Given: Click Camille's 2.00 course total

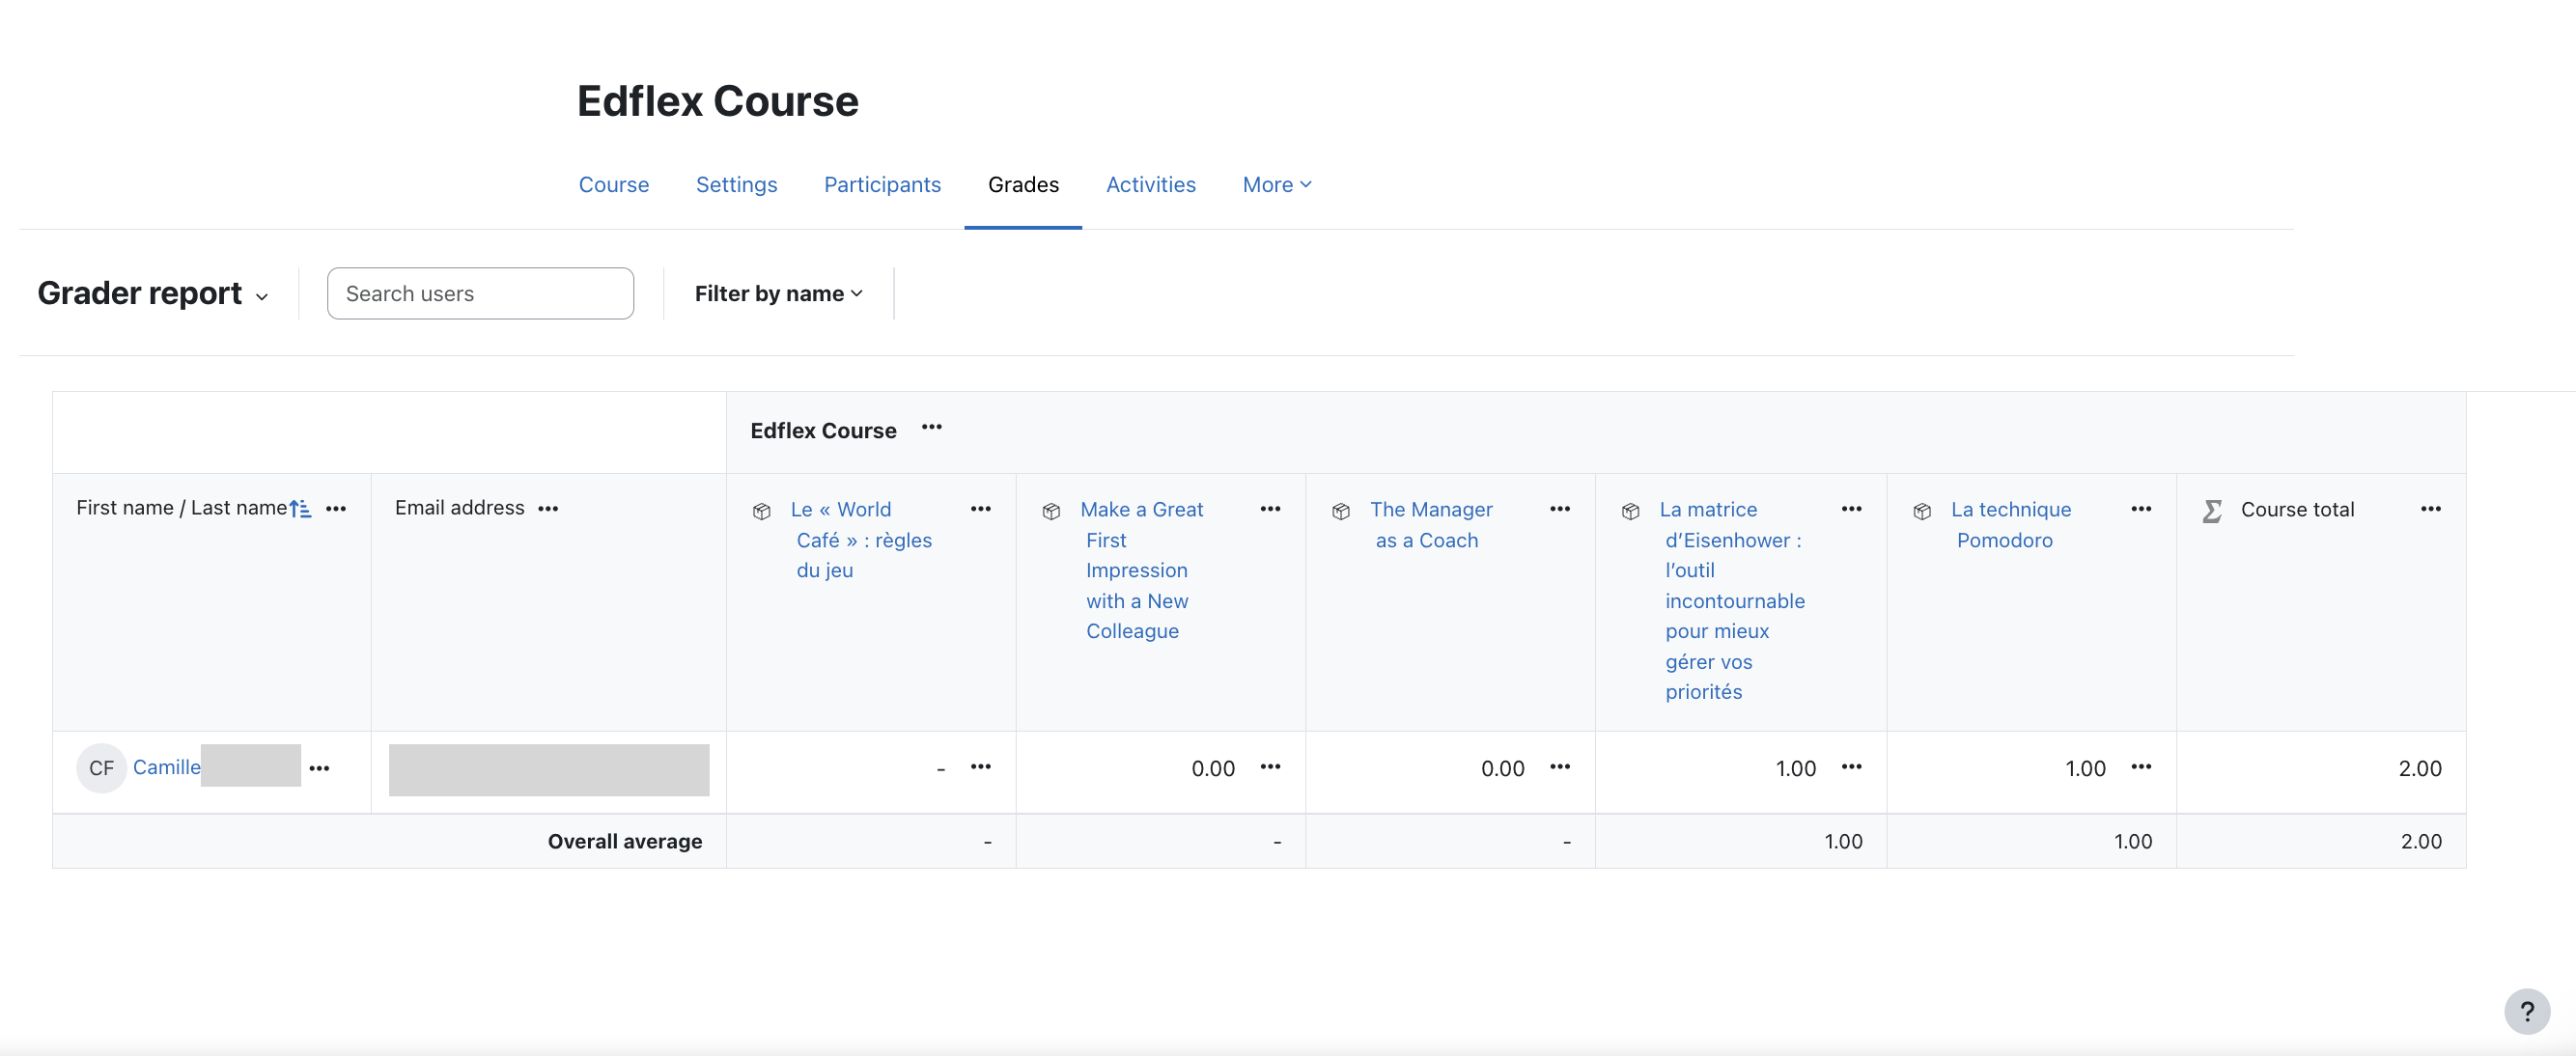Looking at the screenshot, I should pyautogui.click(x=2420, y=769).
